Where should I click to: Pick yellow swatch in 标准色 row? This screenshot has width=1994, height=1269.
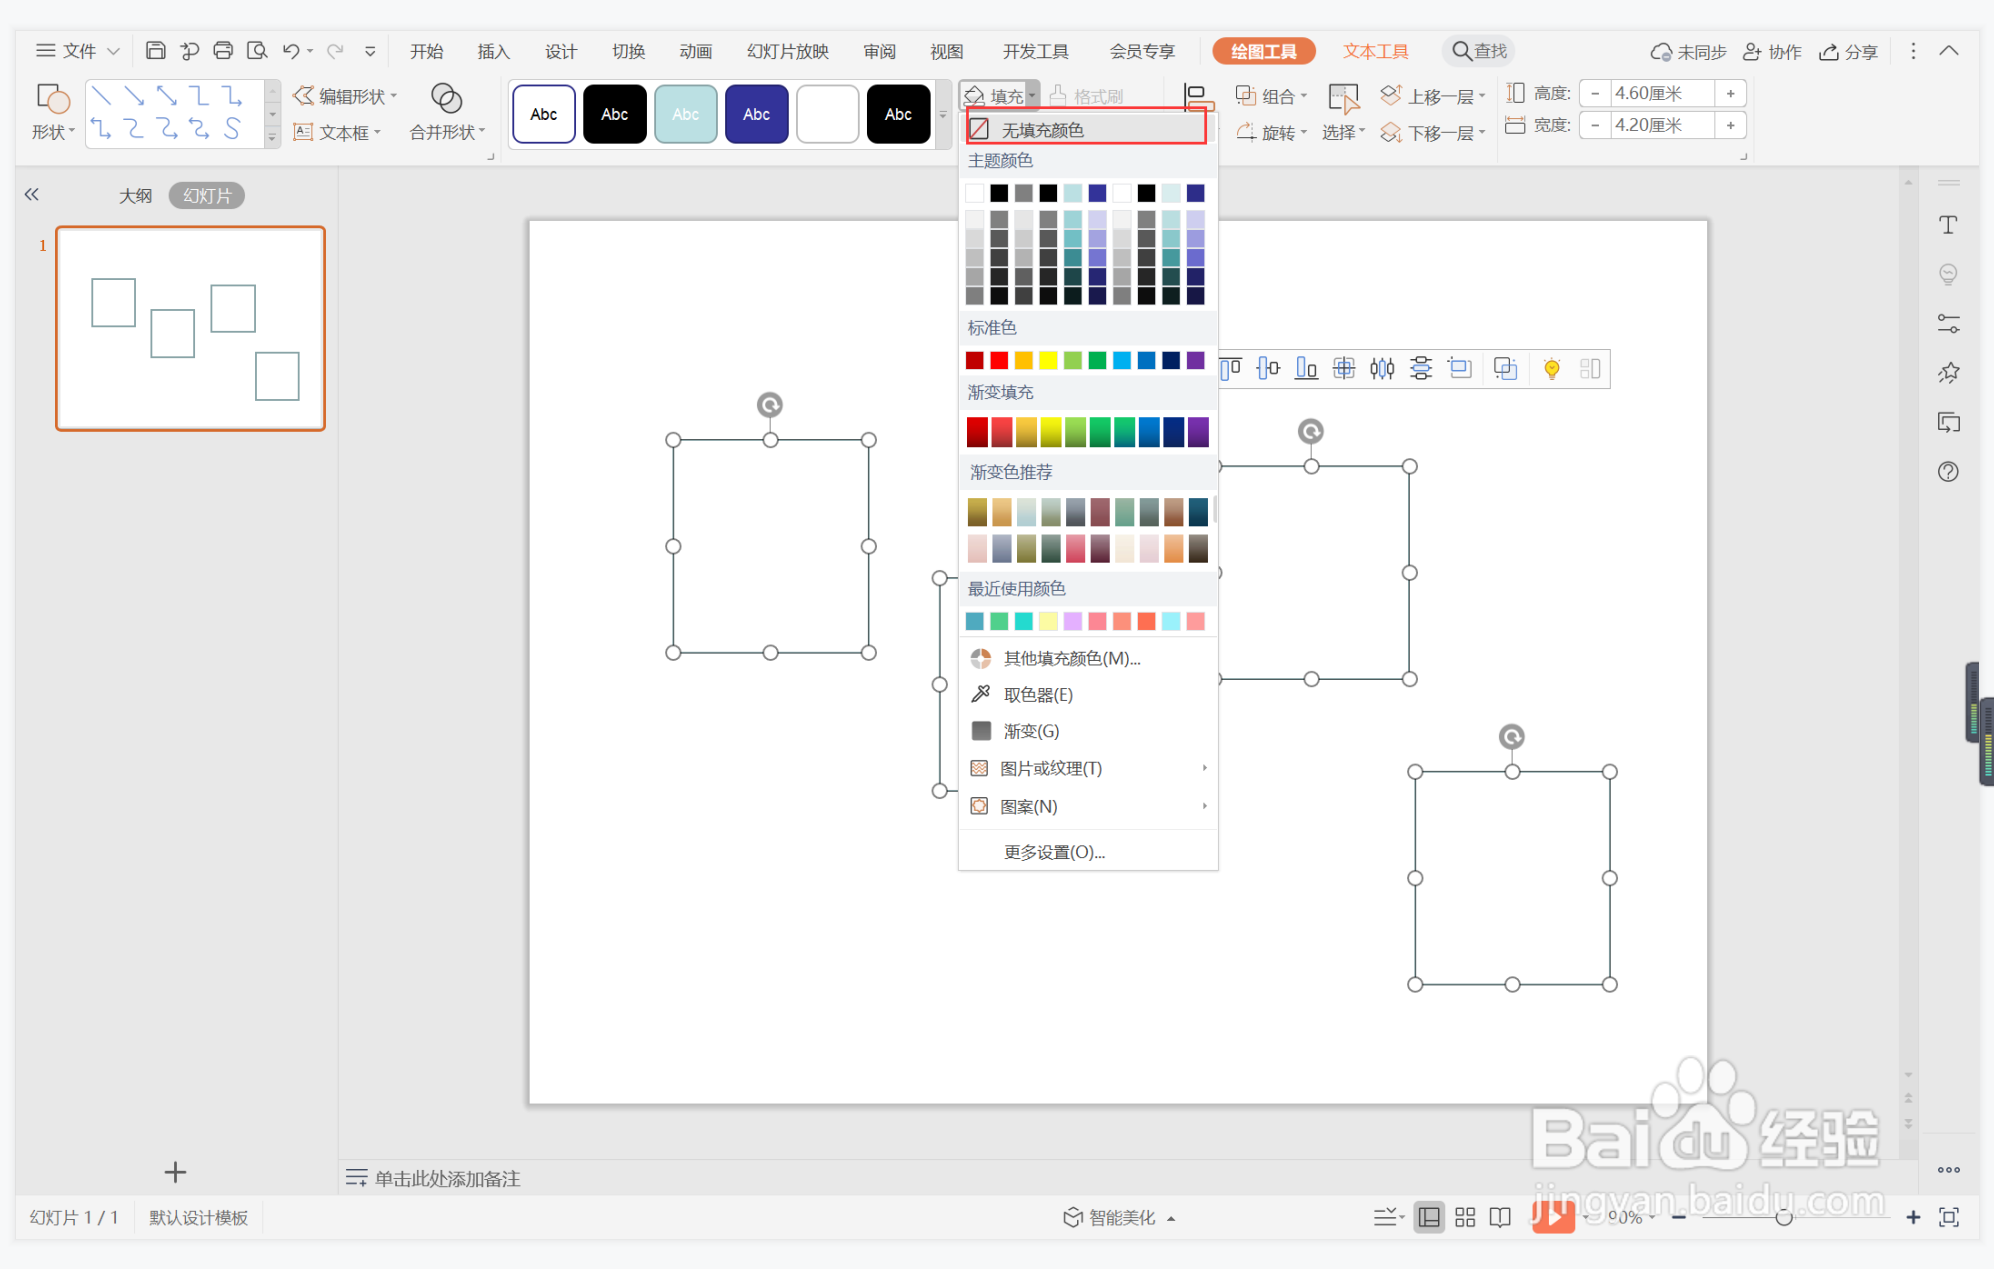click(1048, 360)
